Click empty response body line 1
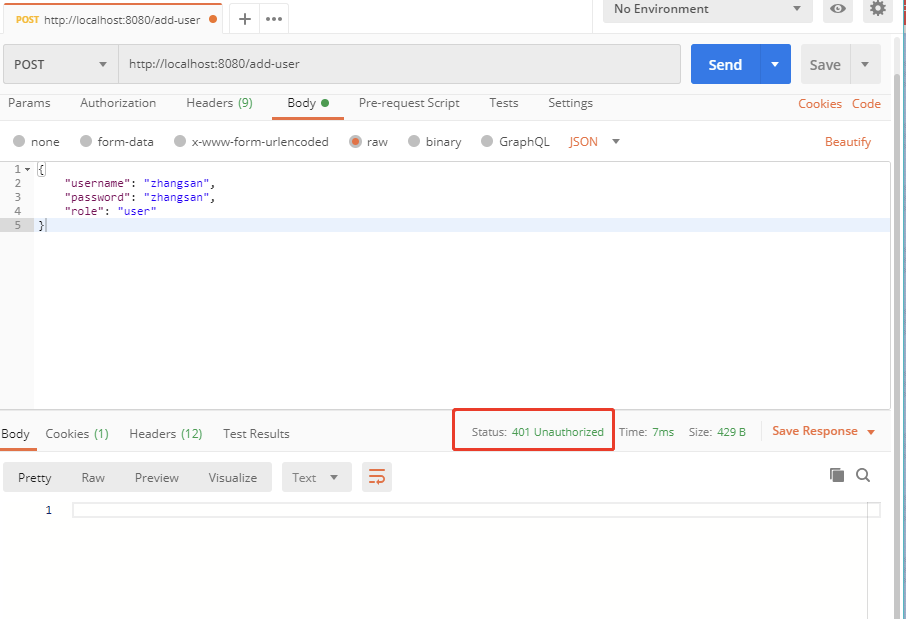 point(476,510)
